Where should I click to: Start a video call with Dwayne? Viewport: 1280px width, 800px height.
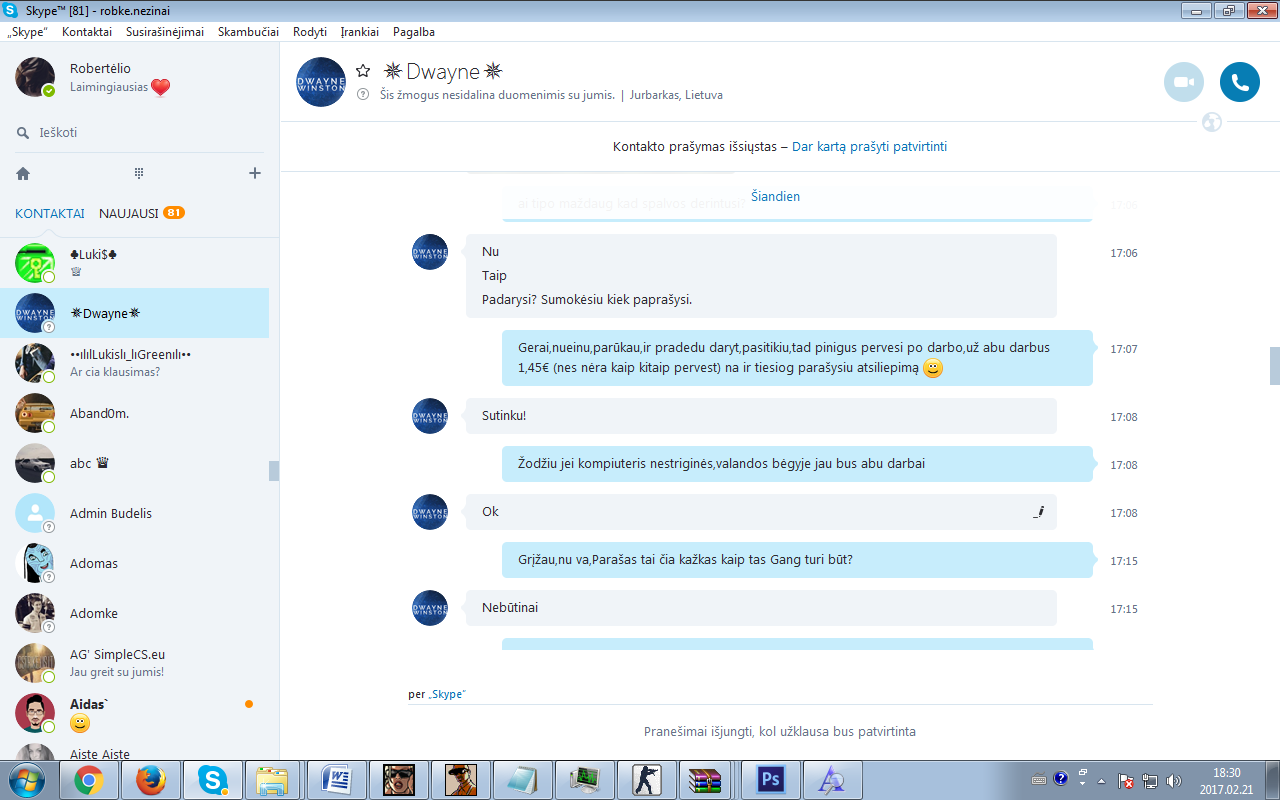pos(1184,82)
